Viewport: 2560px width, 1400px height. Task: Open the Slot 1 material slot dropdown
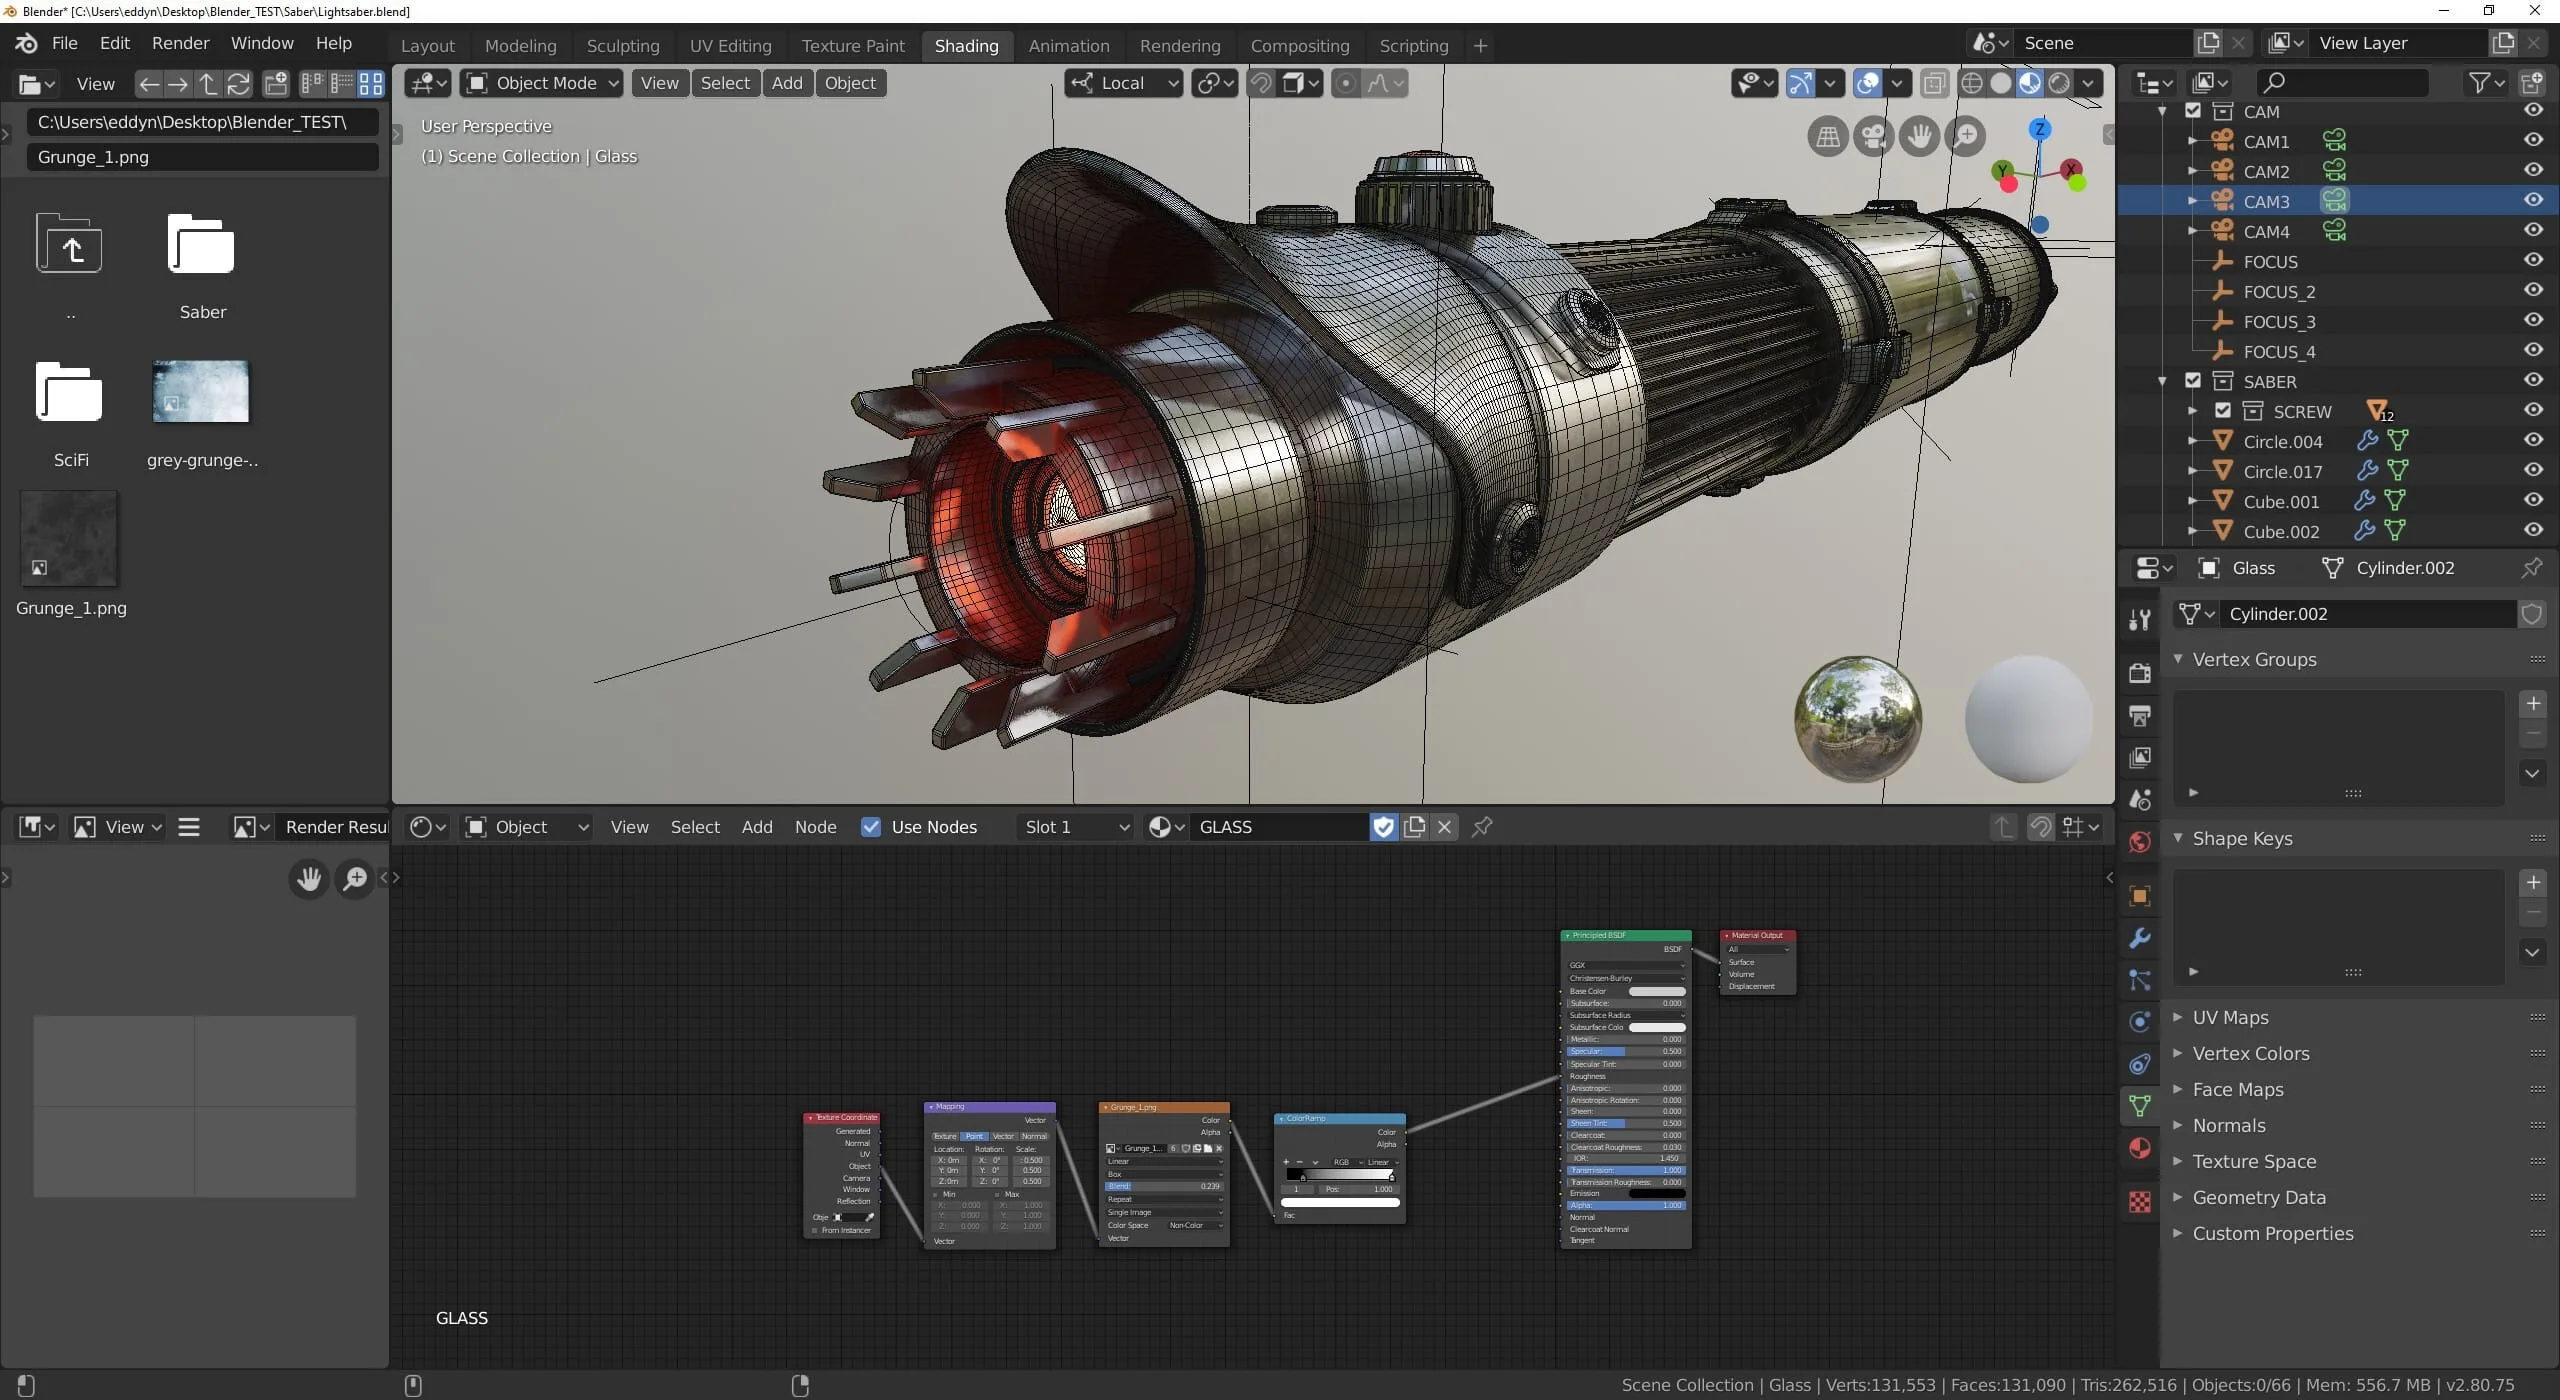coord(1074,827)
